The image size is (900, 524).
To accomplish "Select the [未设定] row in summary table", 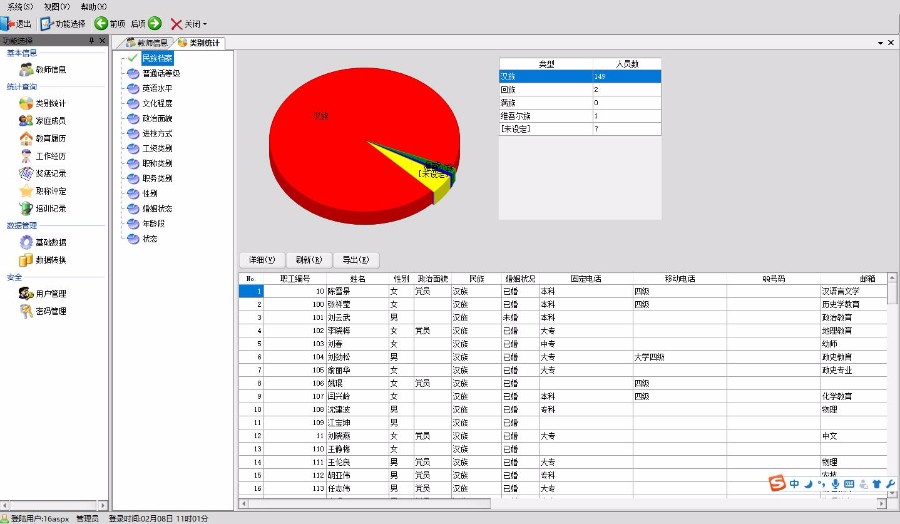I will click(x=580, y=129).
